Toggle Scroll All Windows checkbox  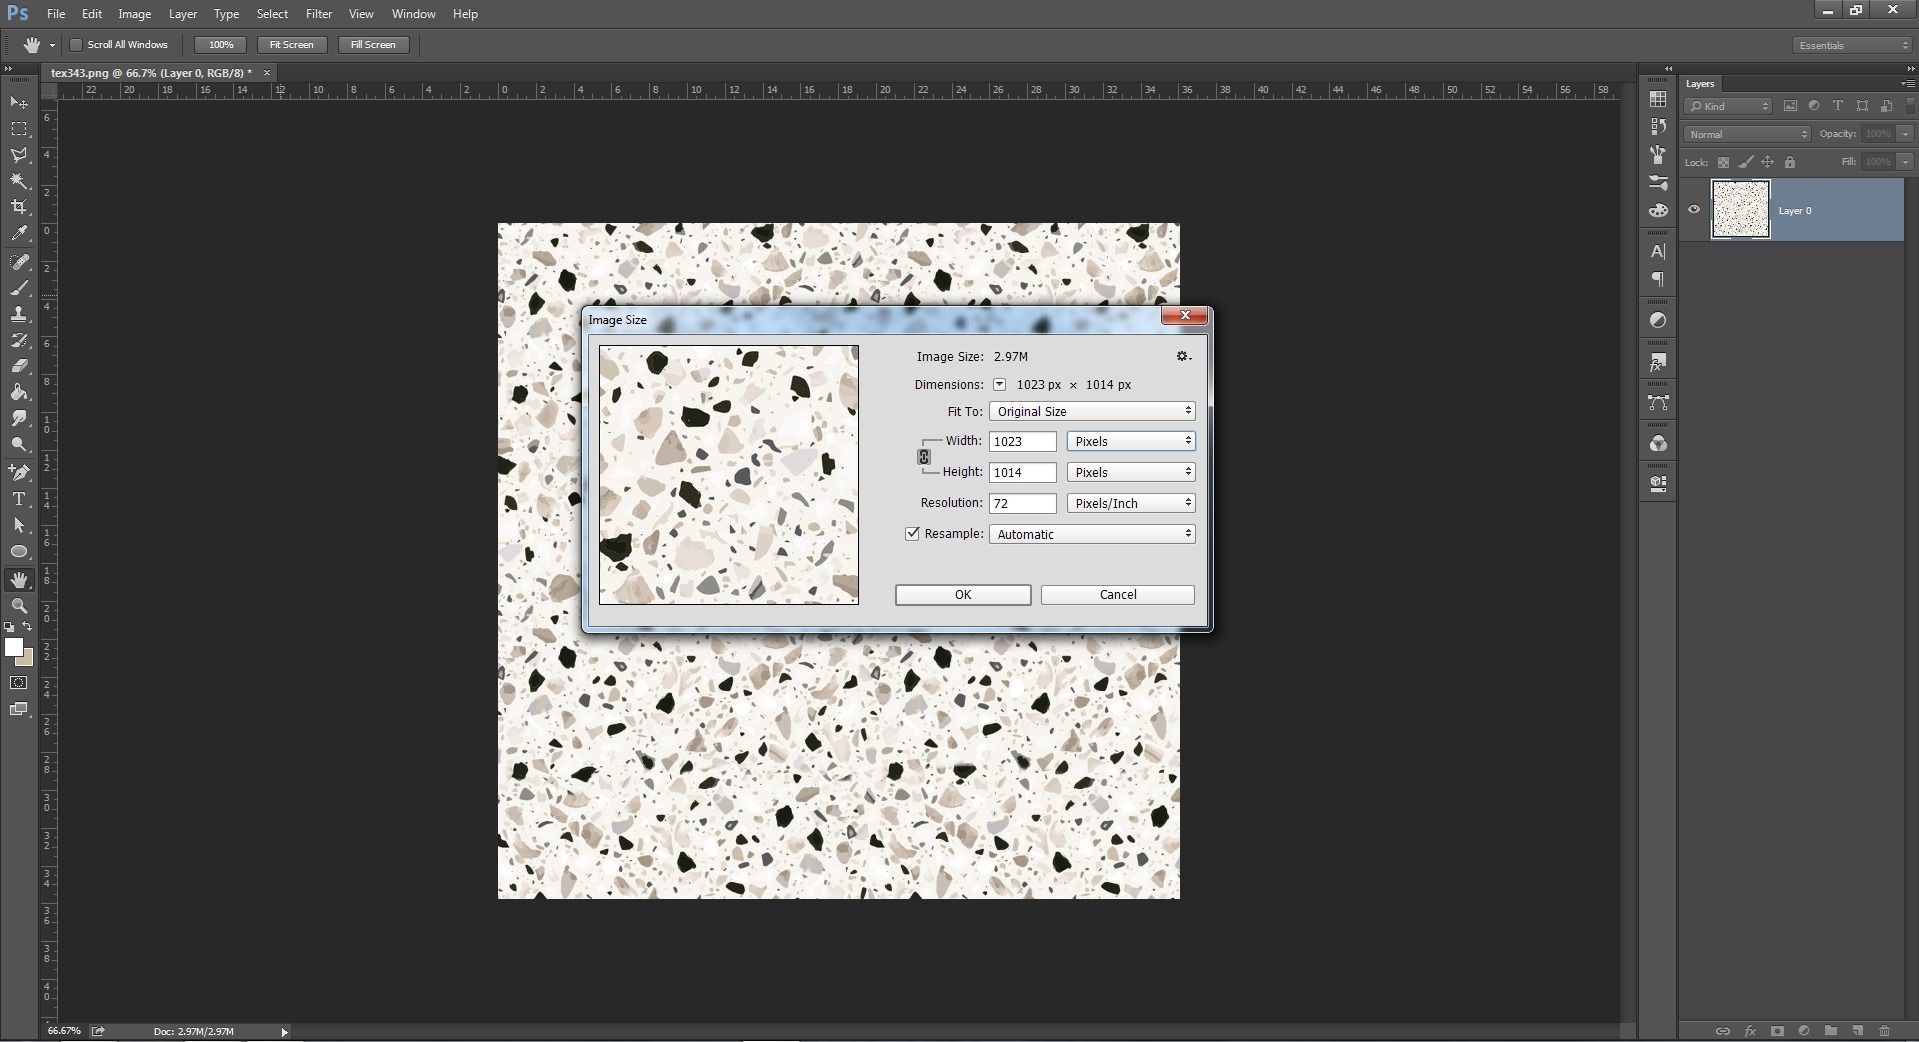point(75,45)
